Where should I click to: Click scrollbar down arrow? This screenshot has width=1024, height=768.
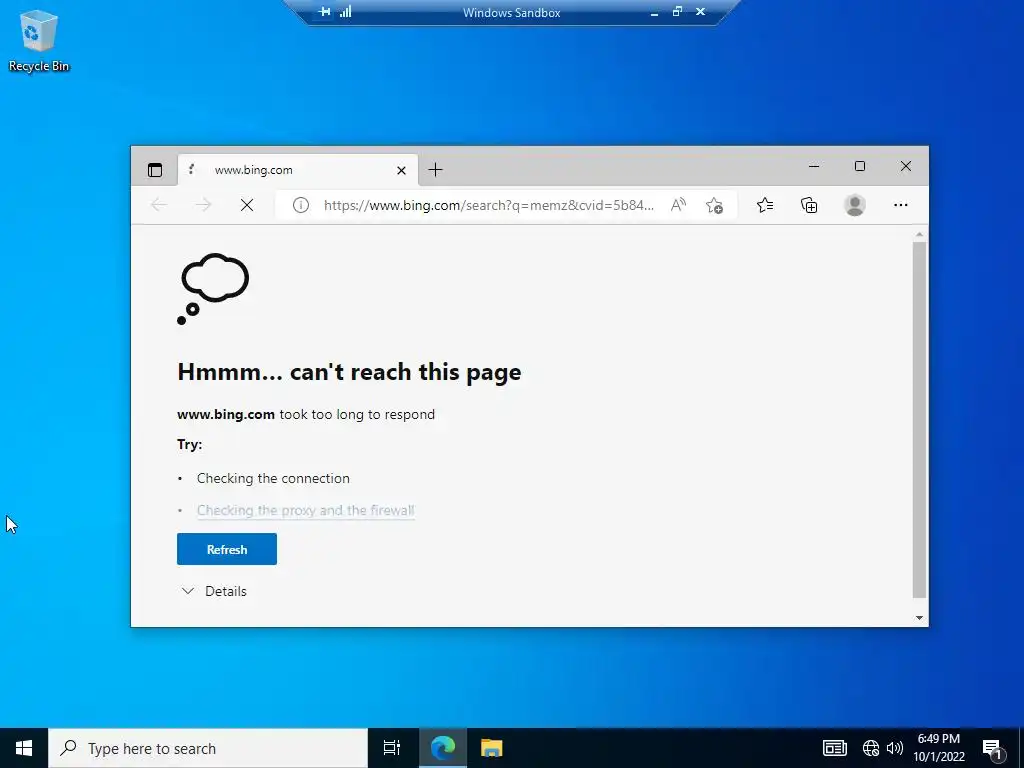tap(920, 618)
